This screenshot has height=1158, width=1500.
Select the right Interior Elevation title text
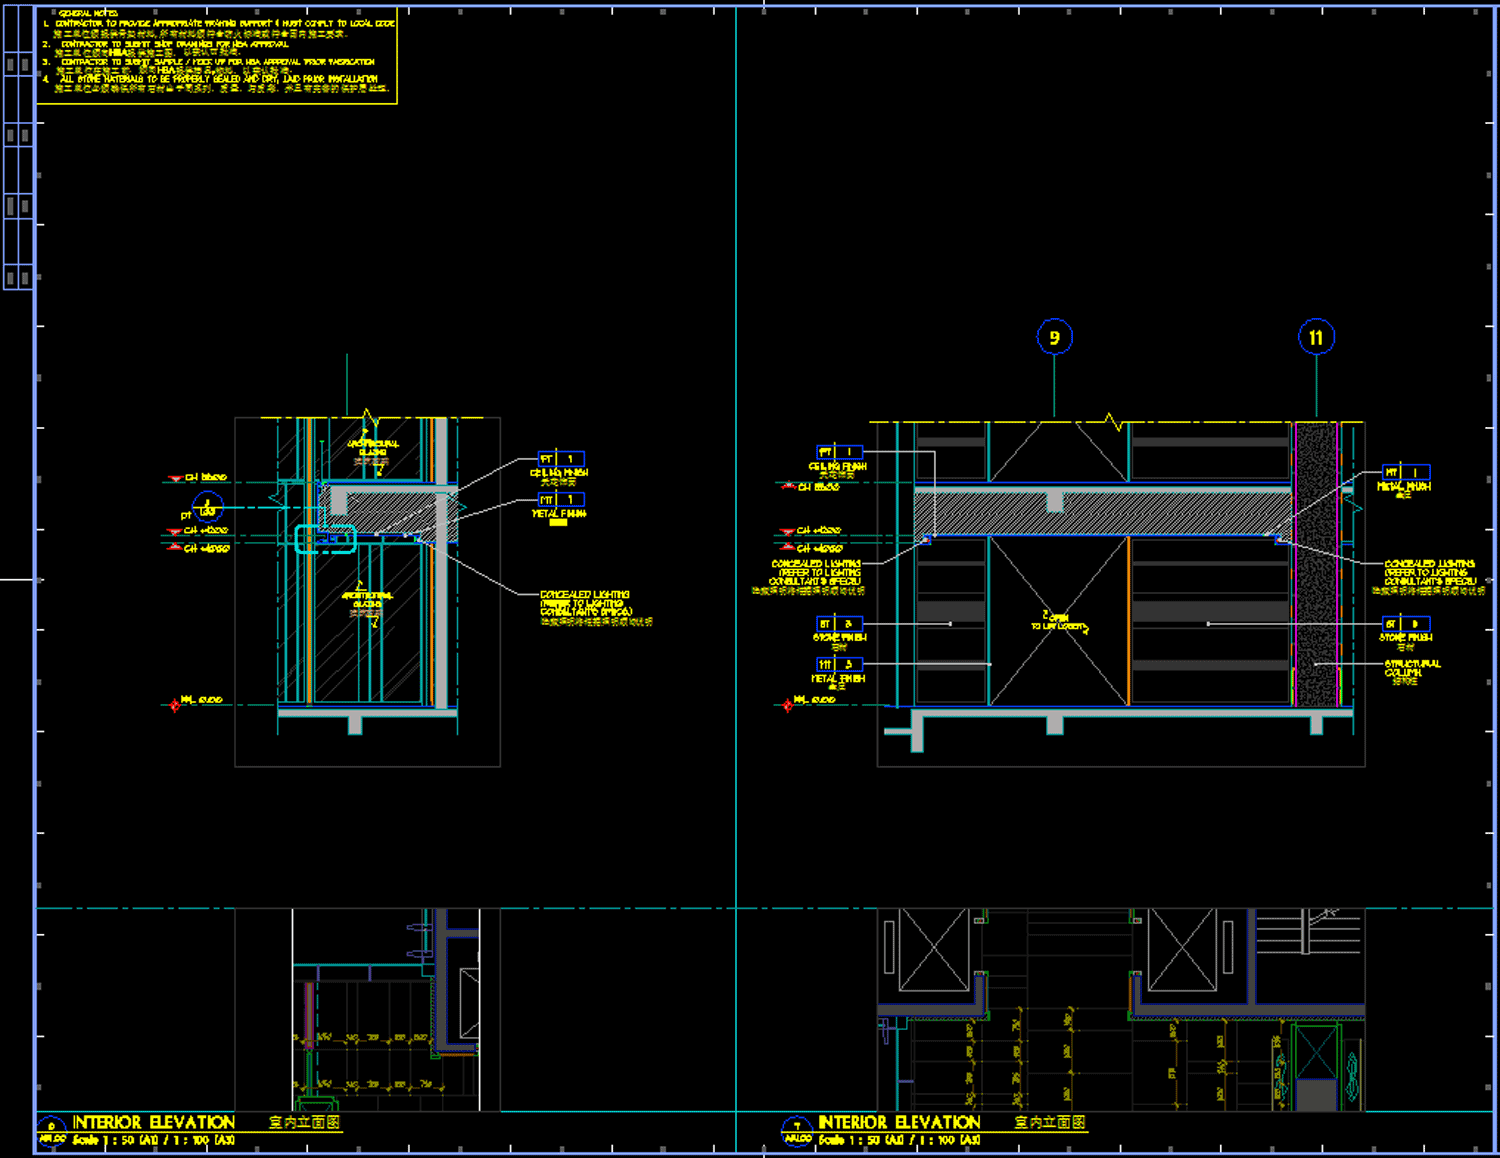tap(899, 1122)
